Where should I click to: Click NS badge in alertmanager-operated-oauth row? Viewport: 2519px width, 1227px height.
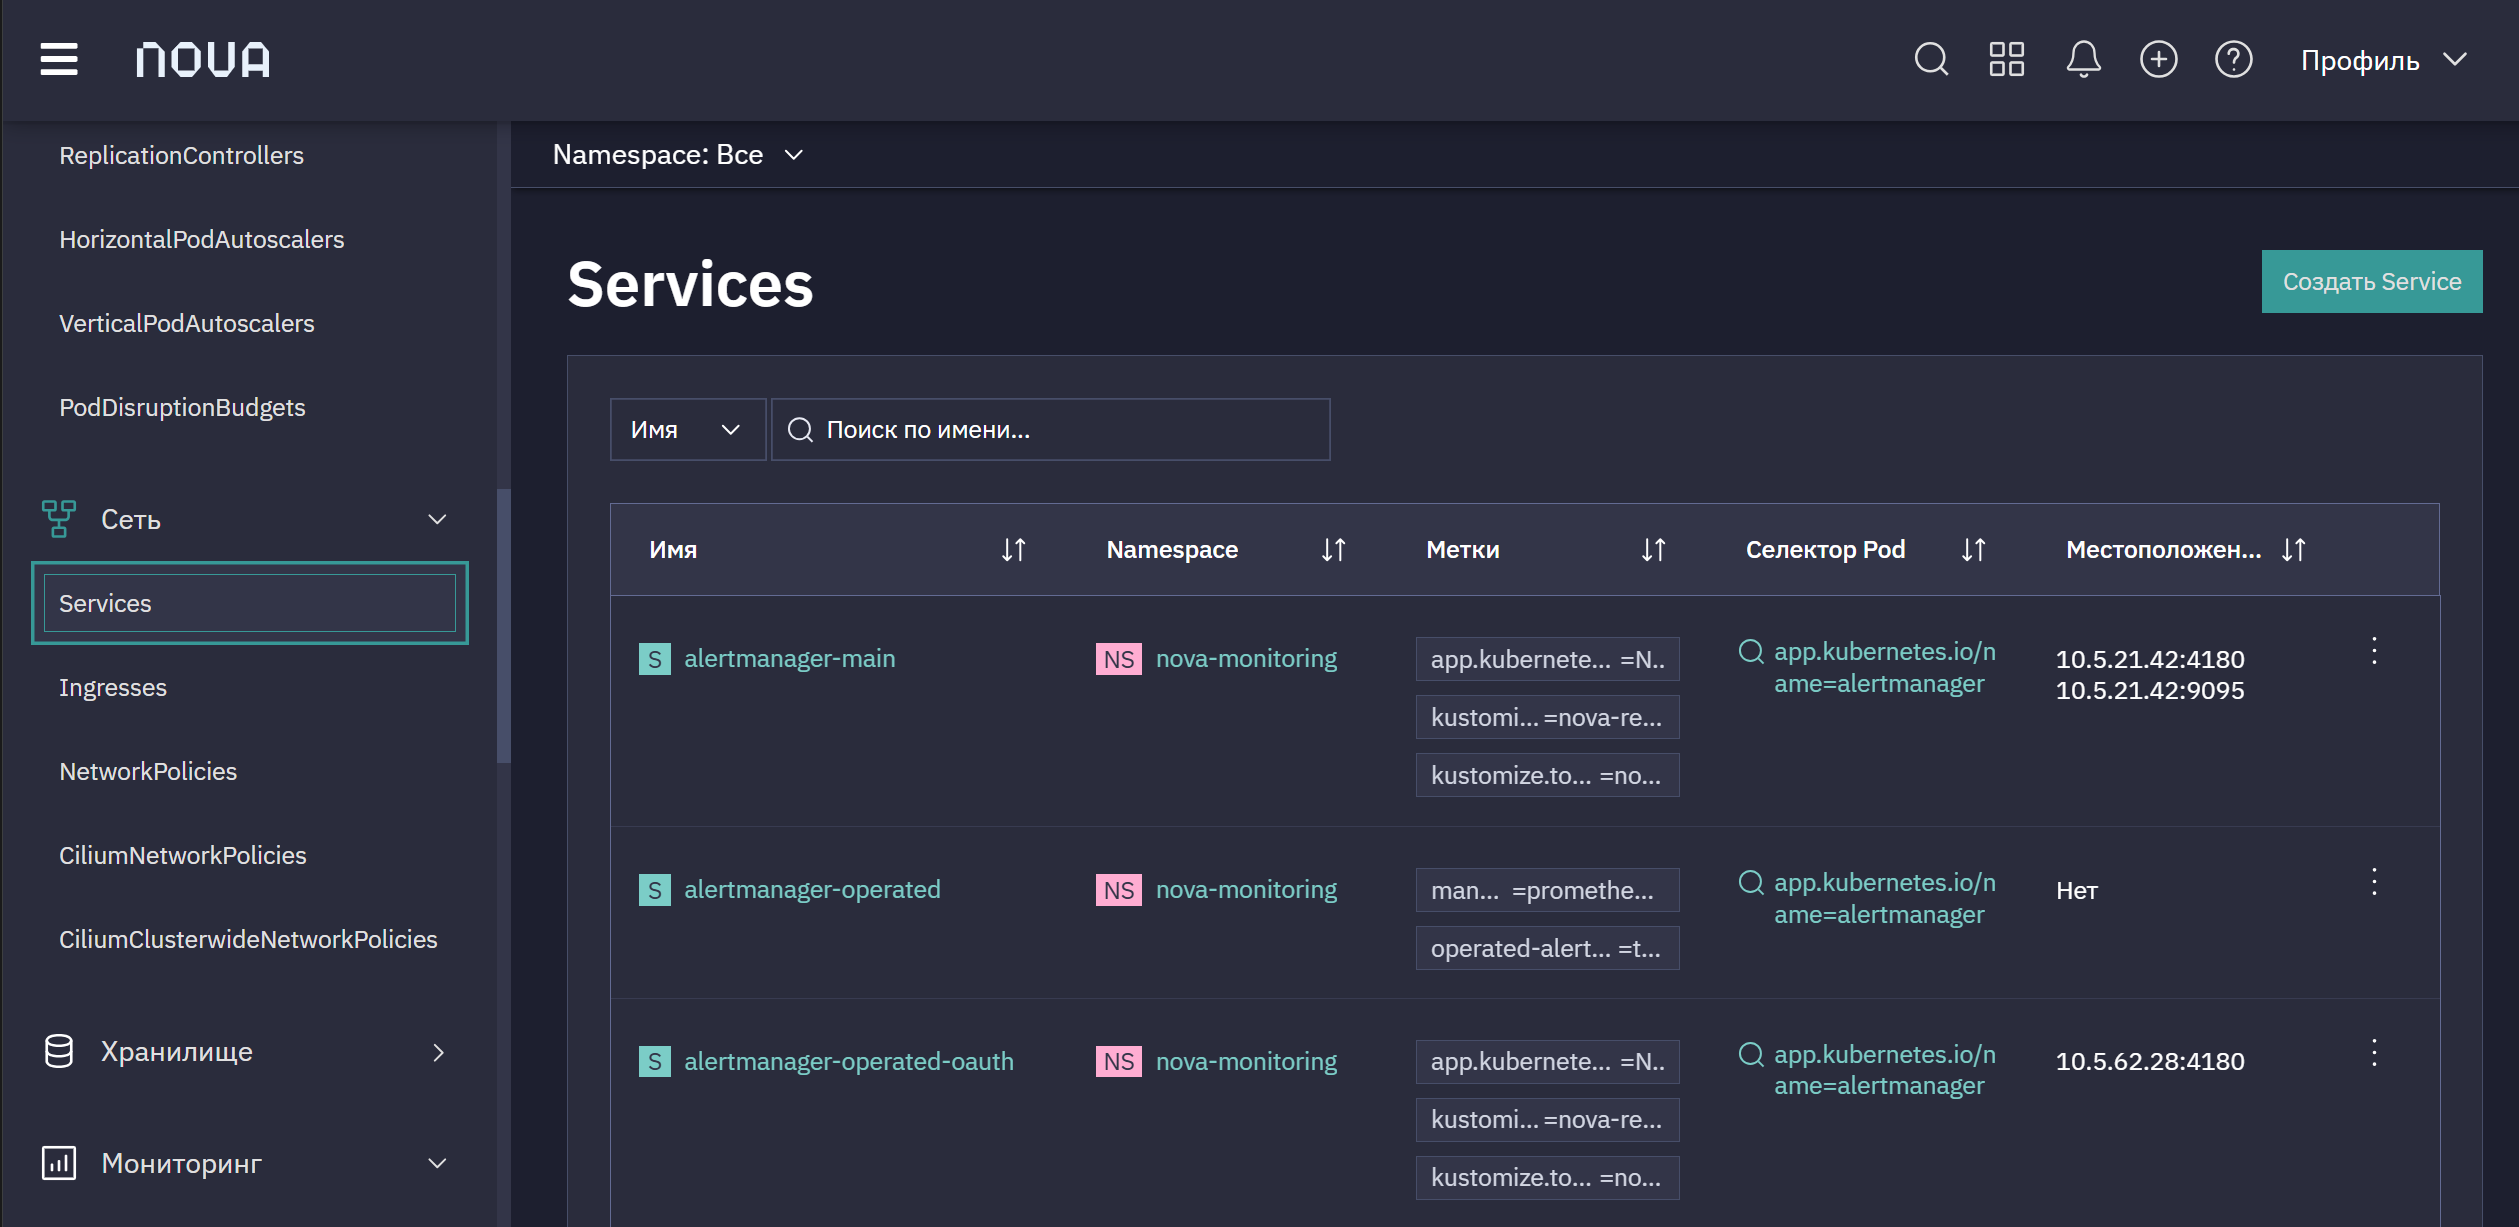point(1118,1062)
